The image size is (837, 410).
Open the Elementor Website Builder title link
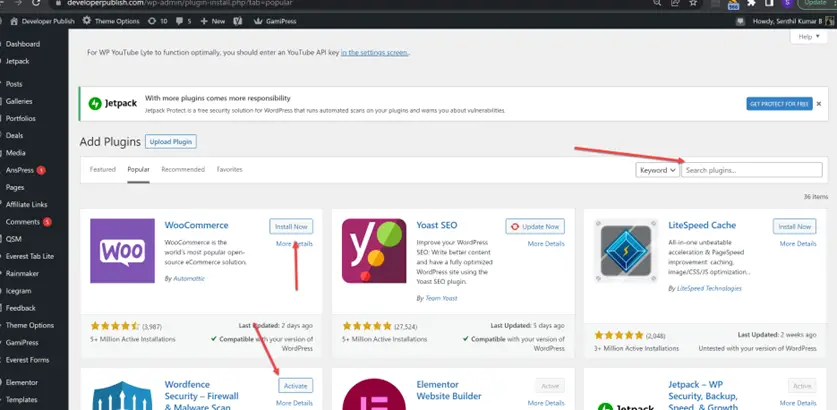pos(449,390)
